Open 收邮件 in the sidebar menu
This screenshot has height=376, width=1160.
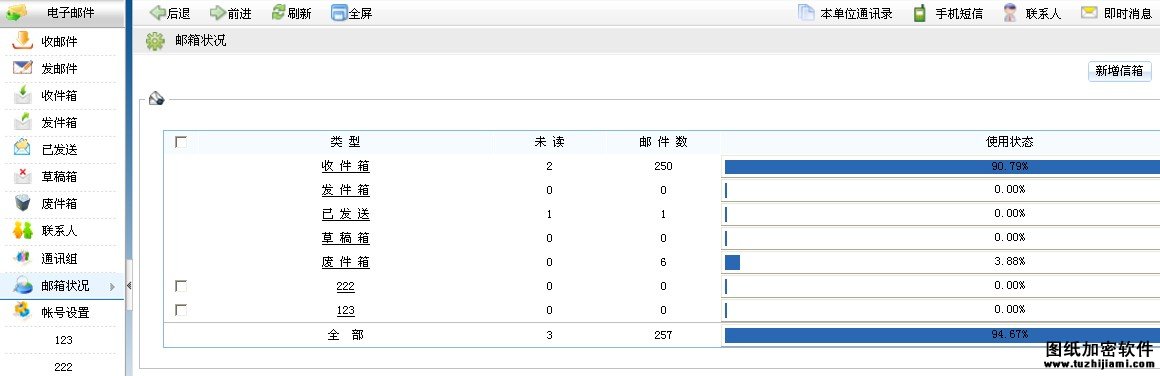point(59,41)
